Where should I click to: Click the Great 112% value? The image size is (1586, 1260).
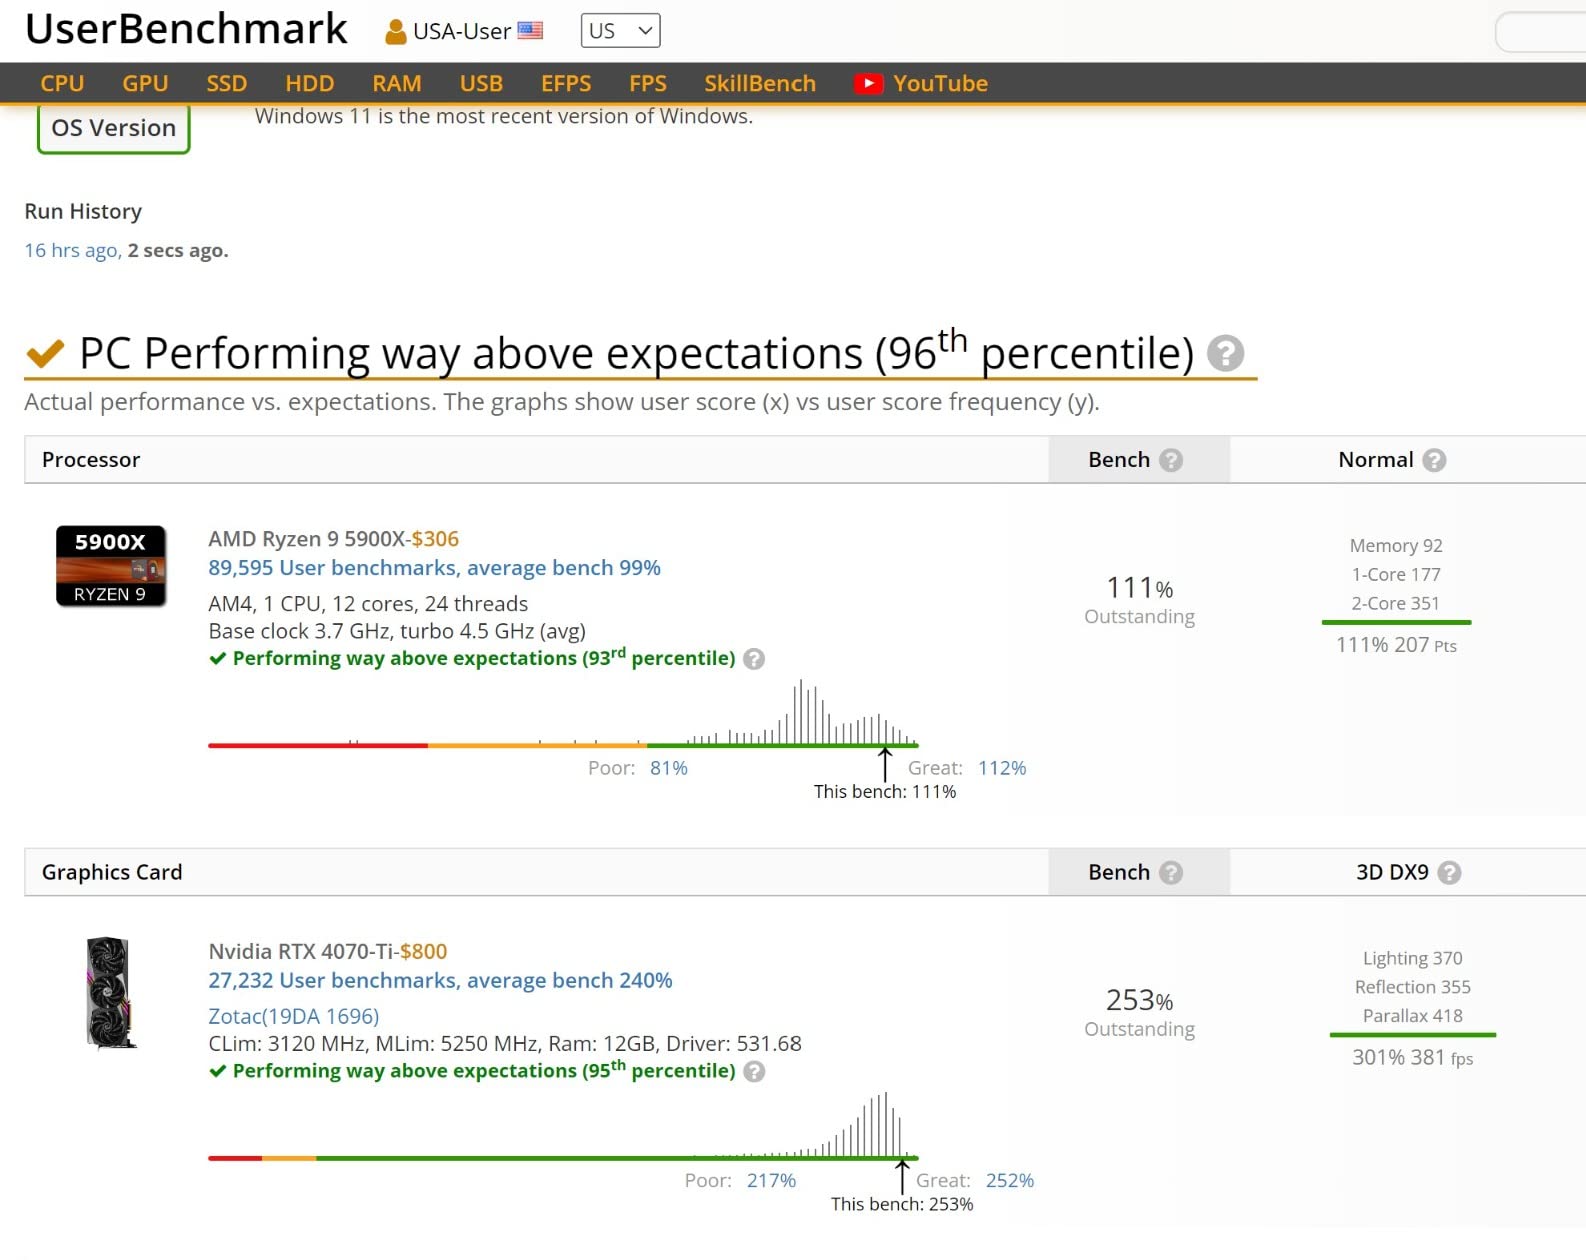1002,768
